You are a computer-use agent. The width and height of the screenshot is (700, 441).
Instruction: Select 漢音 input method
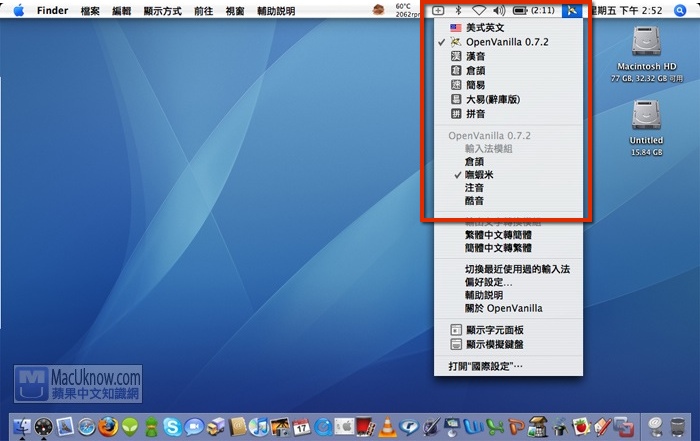pos(508,56)
